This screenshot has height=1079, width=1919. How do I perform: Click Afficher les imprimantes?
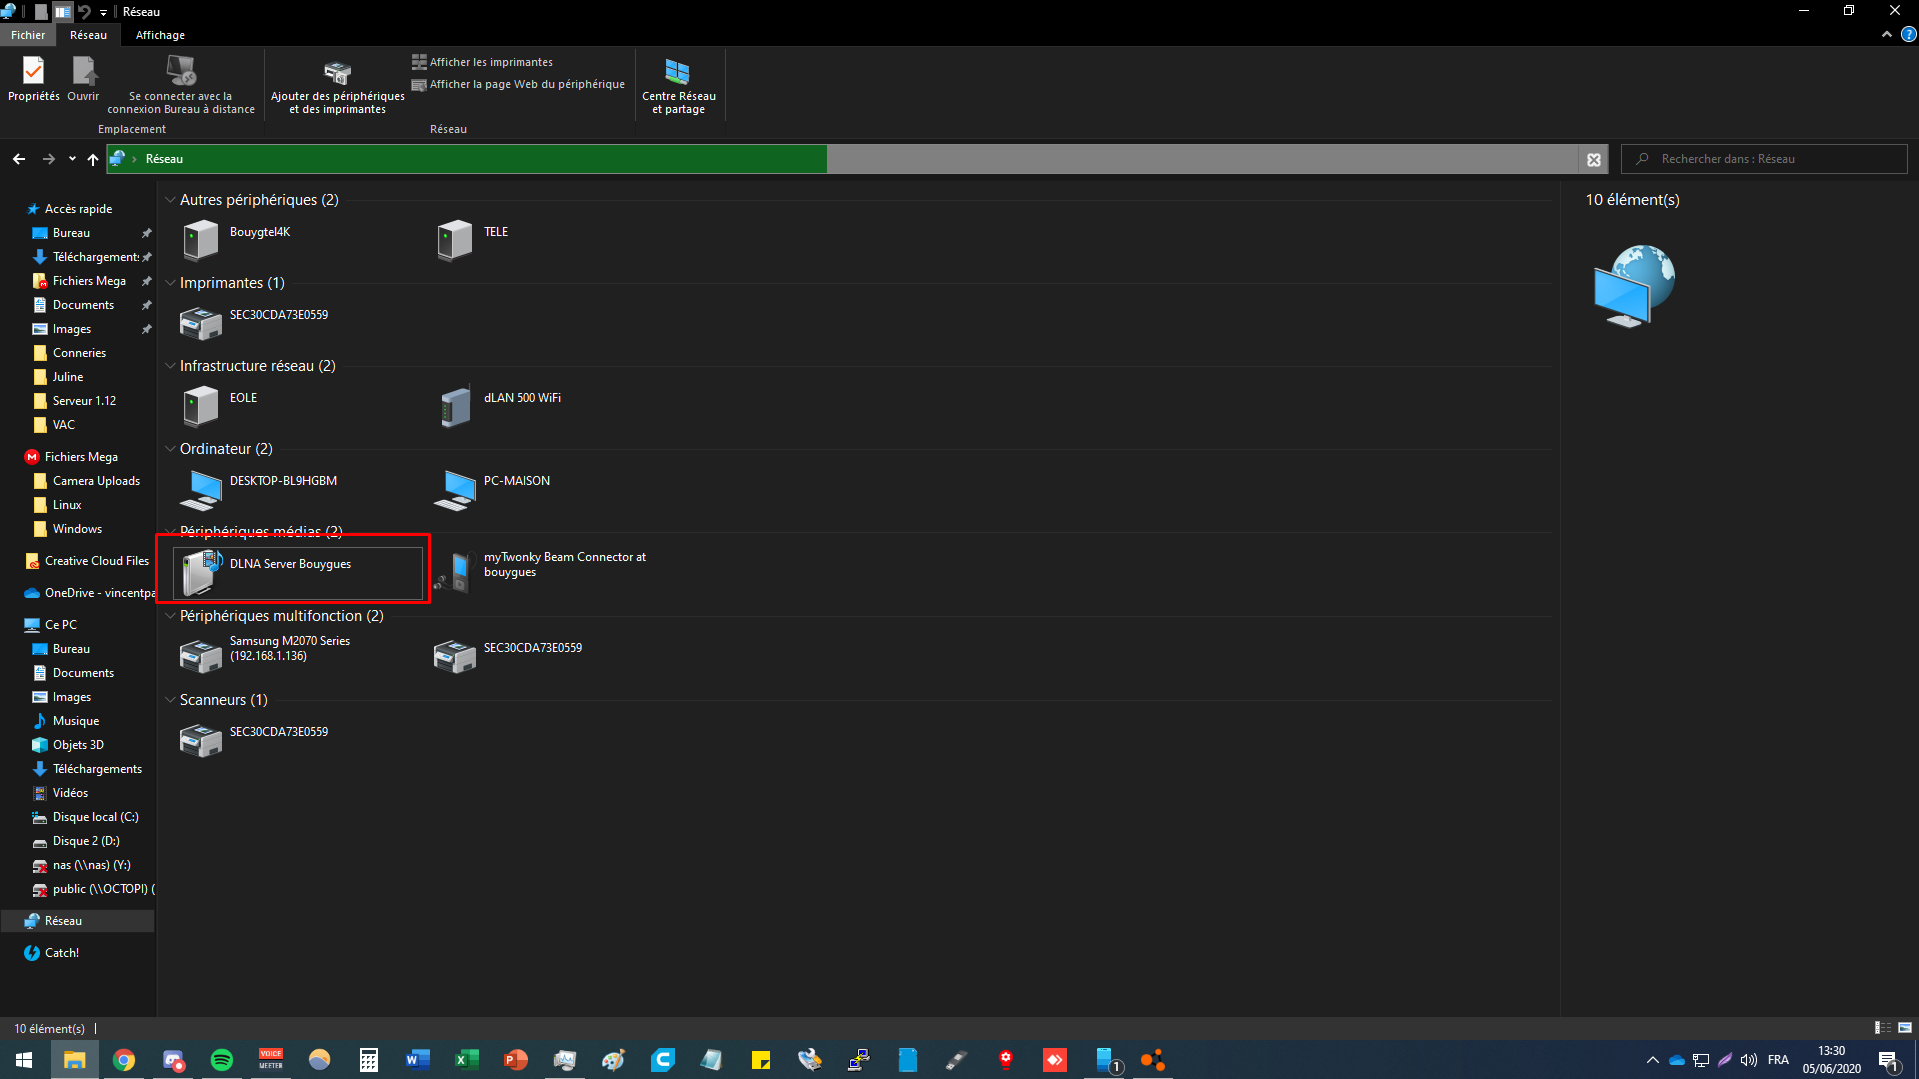pyautogui.click(x=482, y=62)
